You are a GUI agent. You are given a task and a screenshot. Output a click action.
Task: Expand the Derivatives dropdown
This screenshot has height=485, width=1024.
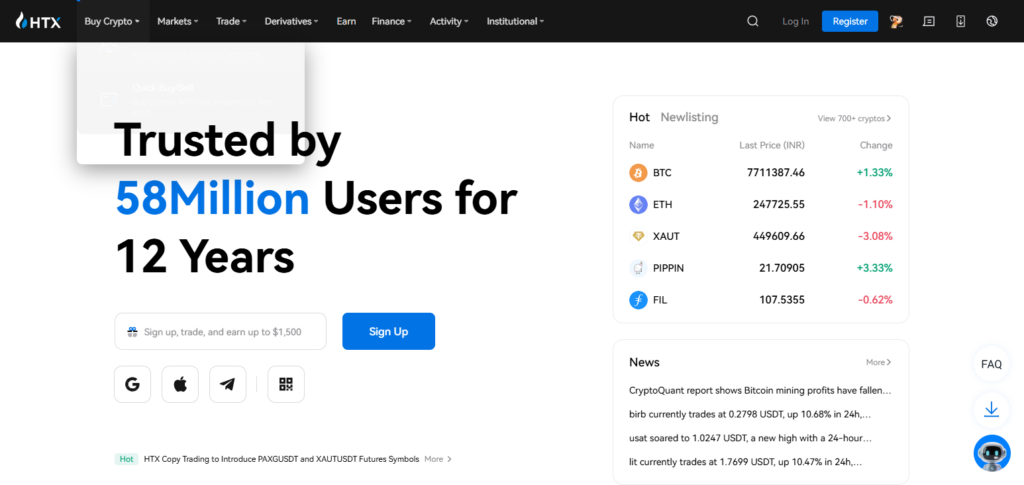(x=291, y=21)
